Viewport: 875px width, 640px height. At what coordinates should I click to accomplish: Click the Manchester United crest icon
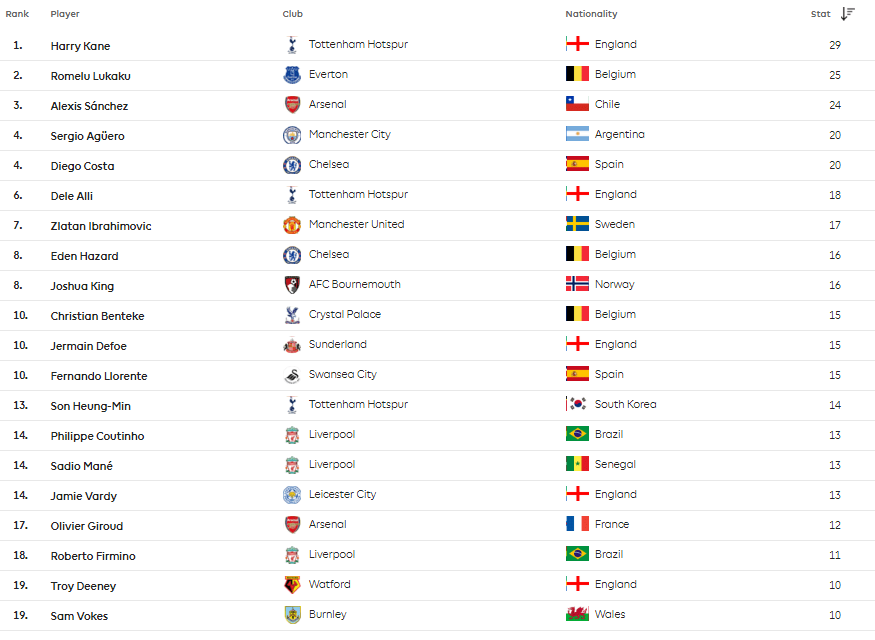(292, 225)
